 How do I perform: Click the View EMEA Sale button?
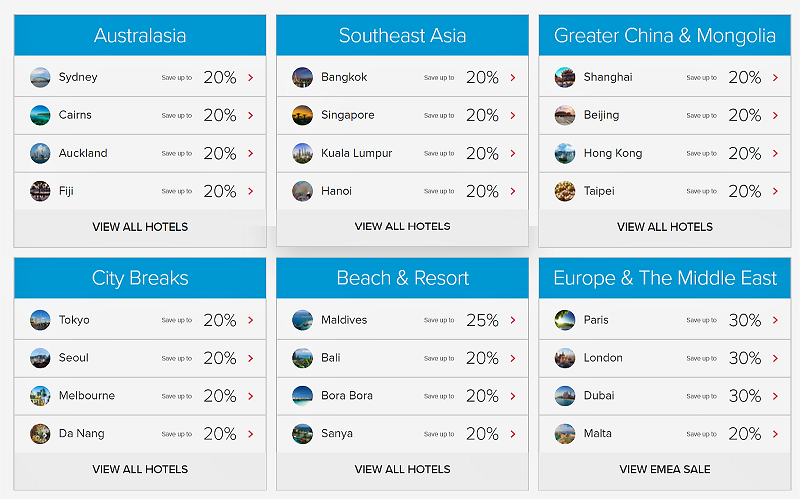[x=665, y=469]
